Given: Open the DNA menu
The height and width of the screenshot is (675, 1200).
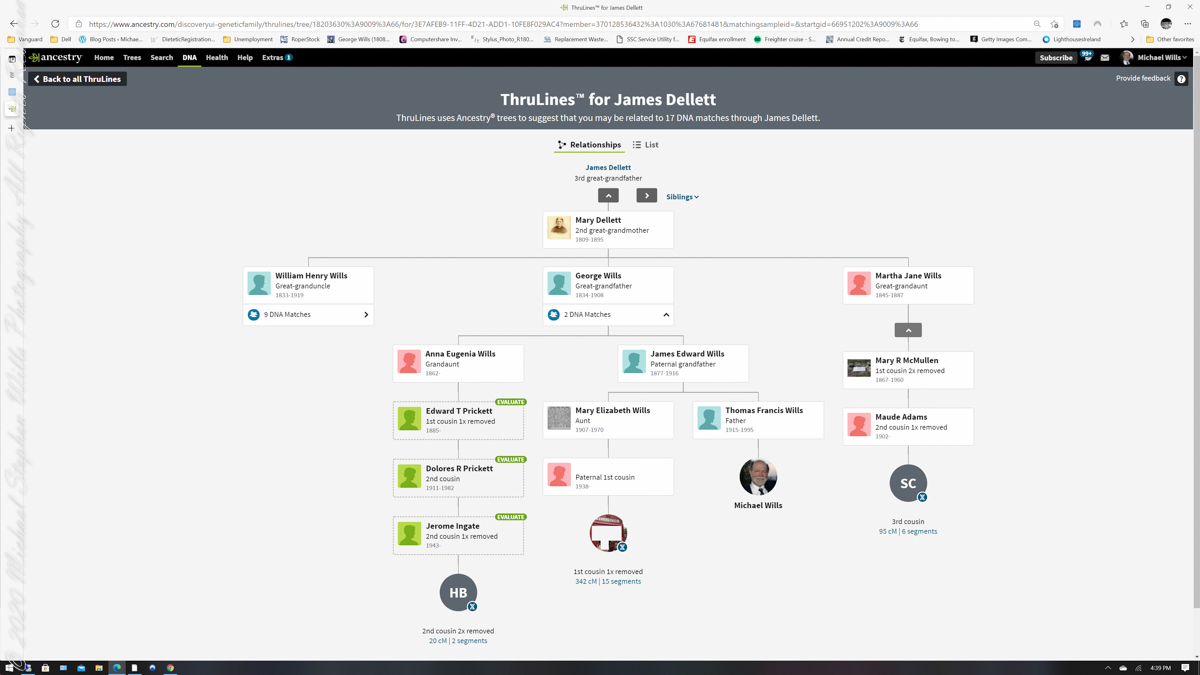Looking at the screenshot, I should [x=189, y=58].
